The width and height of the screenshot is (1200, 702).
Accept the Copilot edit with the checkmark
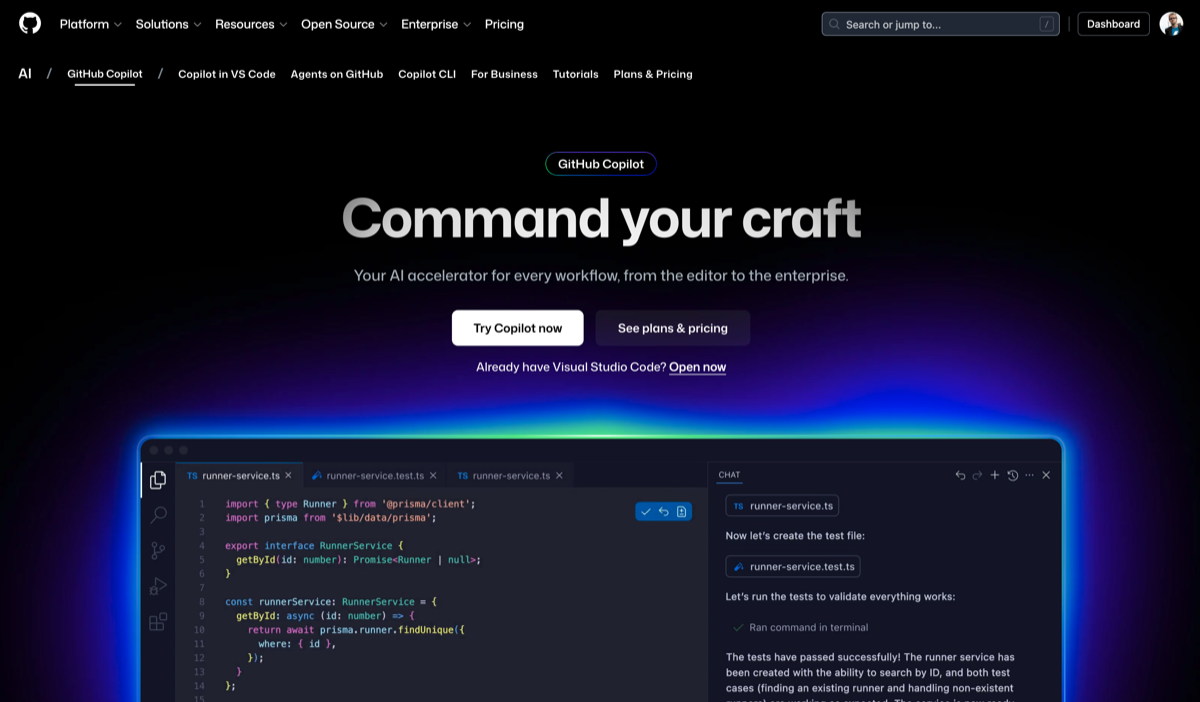pyautogui.click(x=645, y=511)
